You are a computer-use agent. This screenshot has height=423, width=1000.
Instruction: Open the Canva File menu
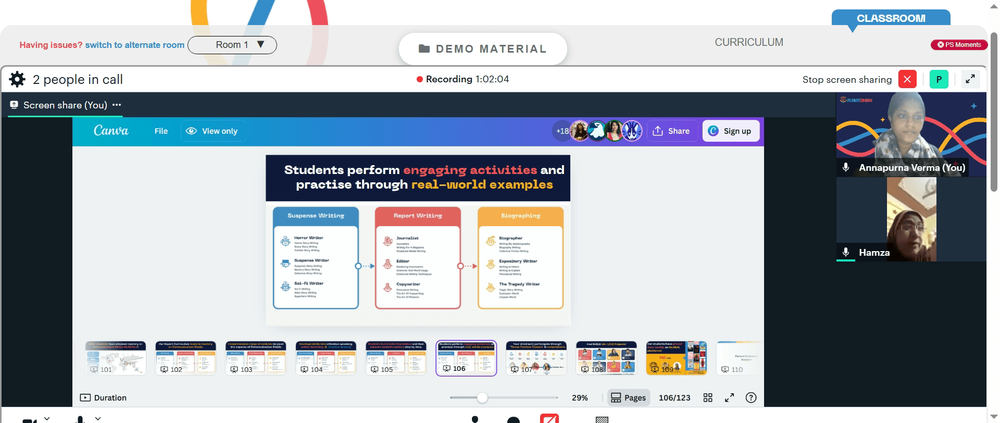click(x=161, y=131)
